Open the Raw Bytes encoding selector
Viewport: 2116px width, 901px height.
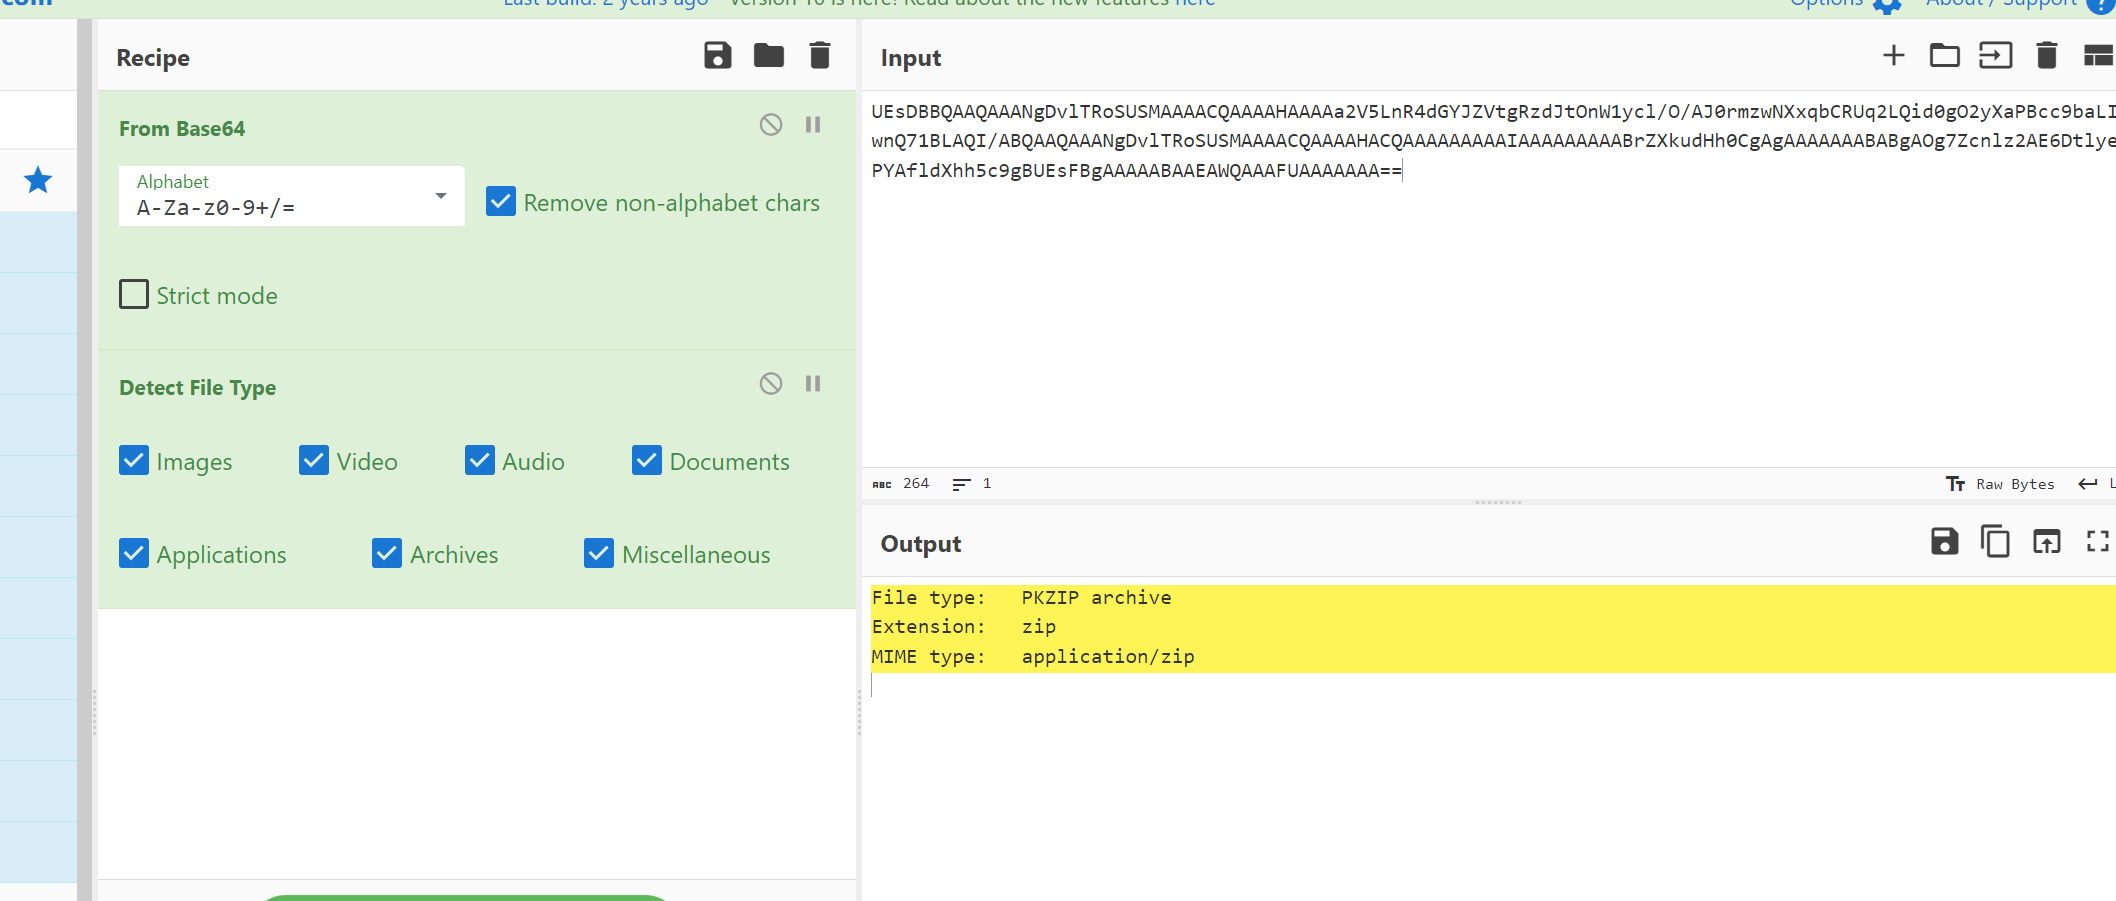coord(2001,484)
